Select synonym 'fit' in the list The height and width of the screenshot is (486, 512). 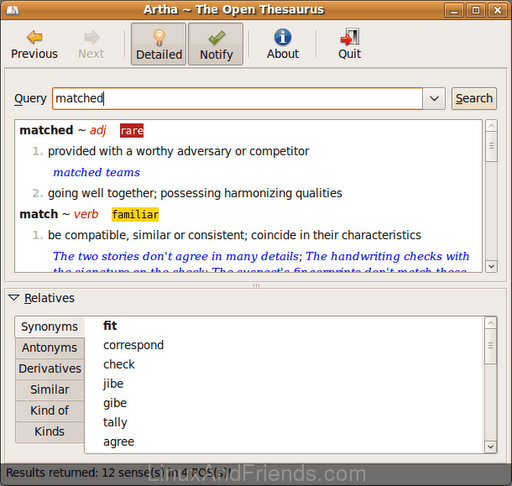[110, 326]
